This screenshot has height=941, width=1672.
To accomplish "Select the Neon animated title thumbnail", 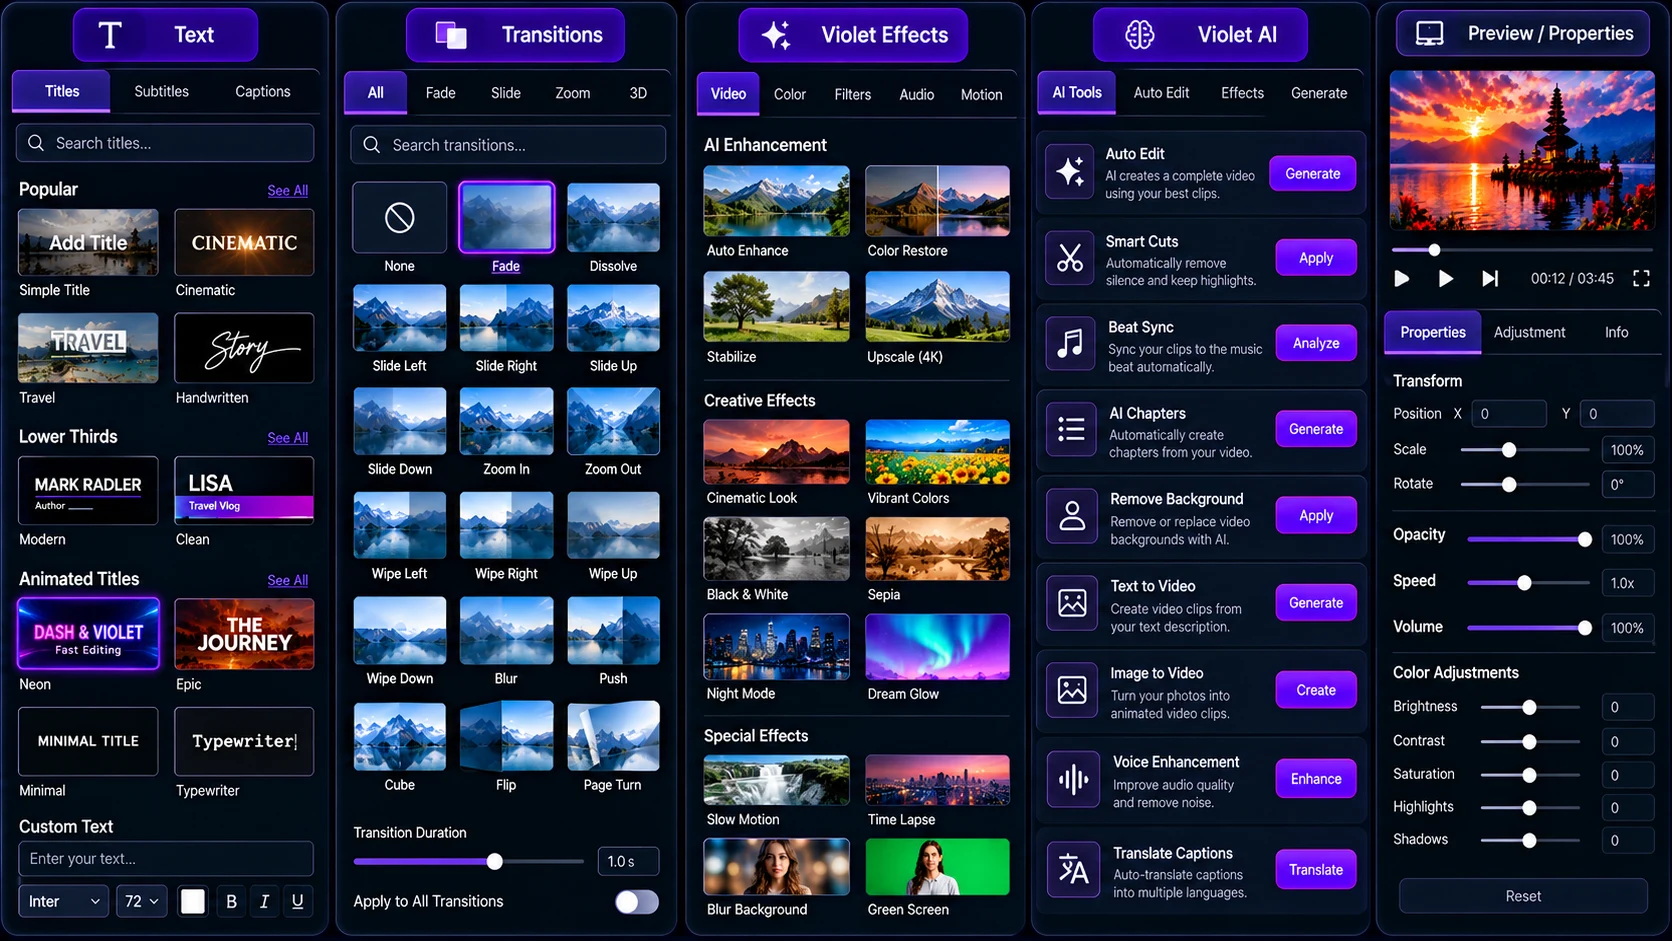I will click(x=88, y=634).
